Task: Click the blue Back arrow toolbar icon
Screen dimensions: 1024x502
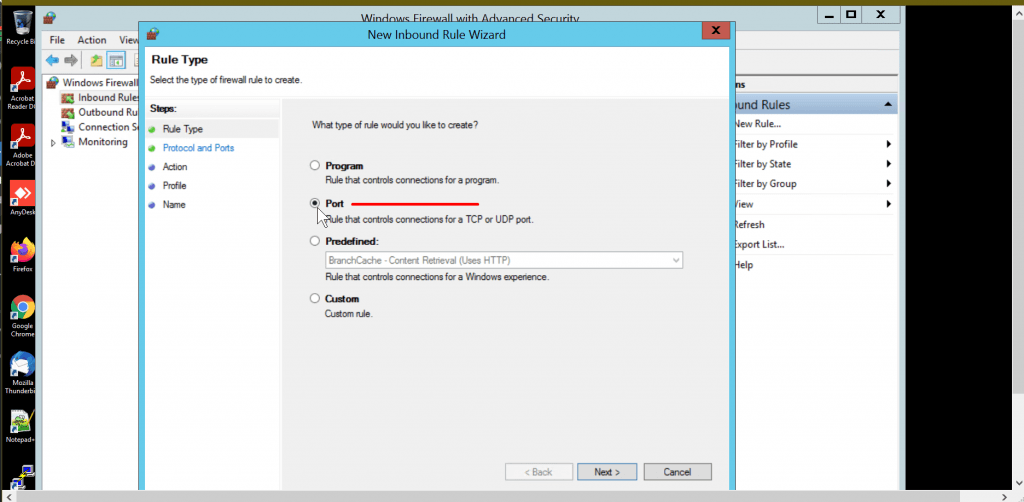Action: click(x=52, y=60)
